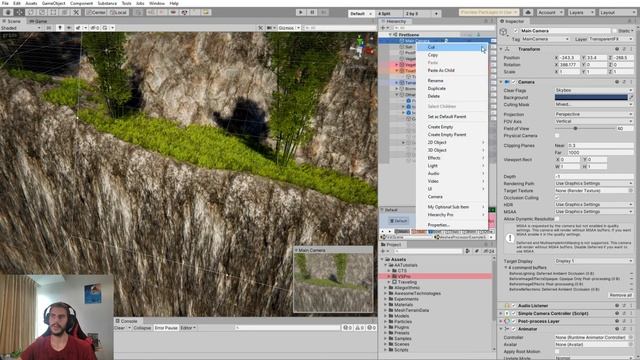This screenshot has height=360, width=640.
Task: Choose Copy from context menu
Action: pos(452,55)
